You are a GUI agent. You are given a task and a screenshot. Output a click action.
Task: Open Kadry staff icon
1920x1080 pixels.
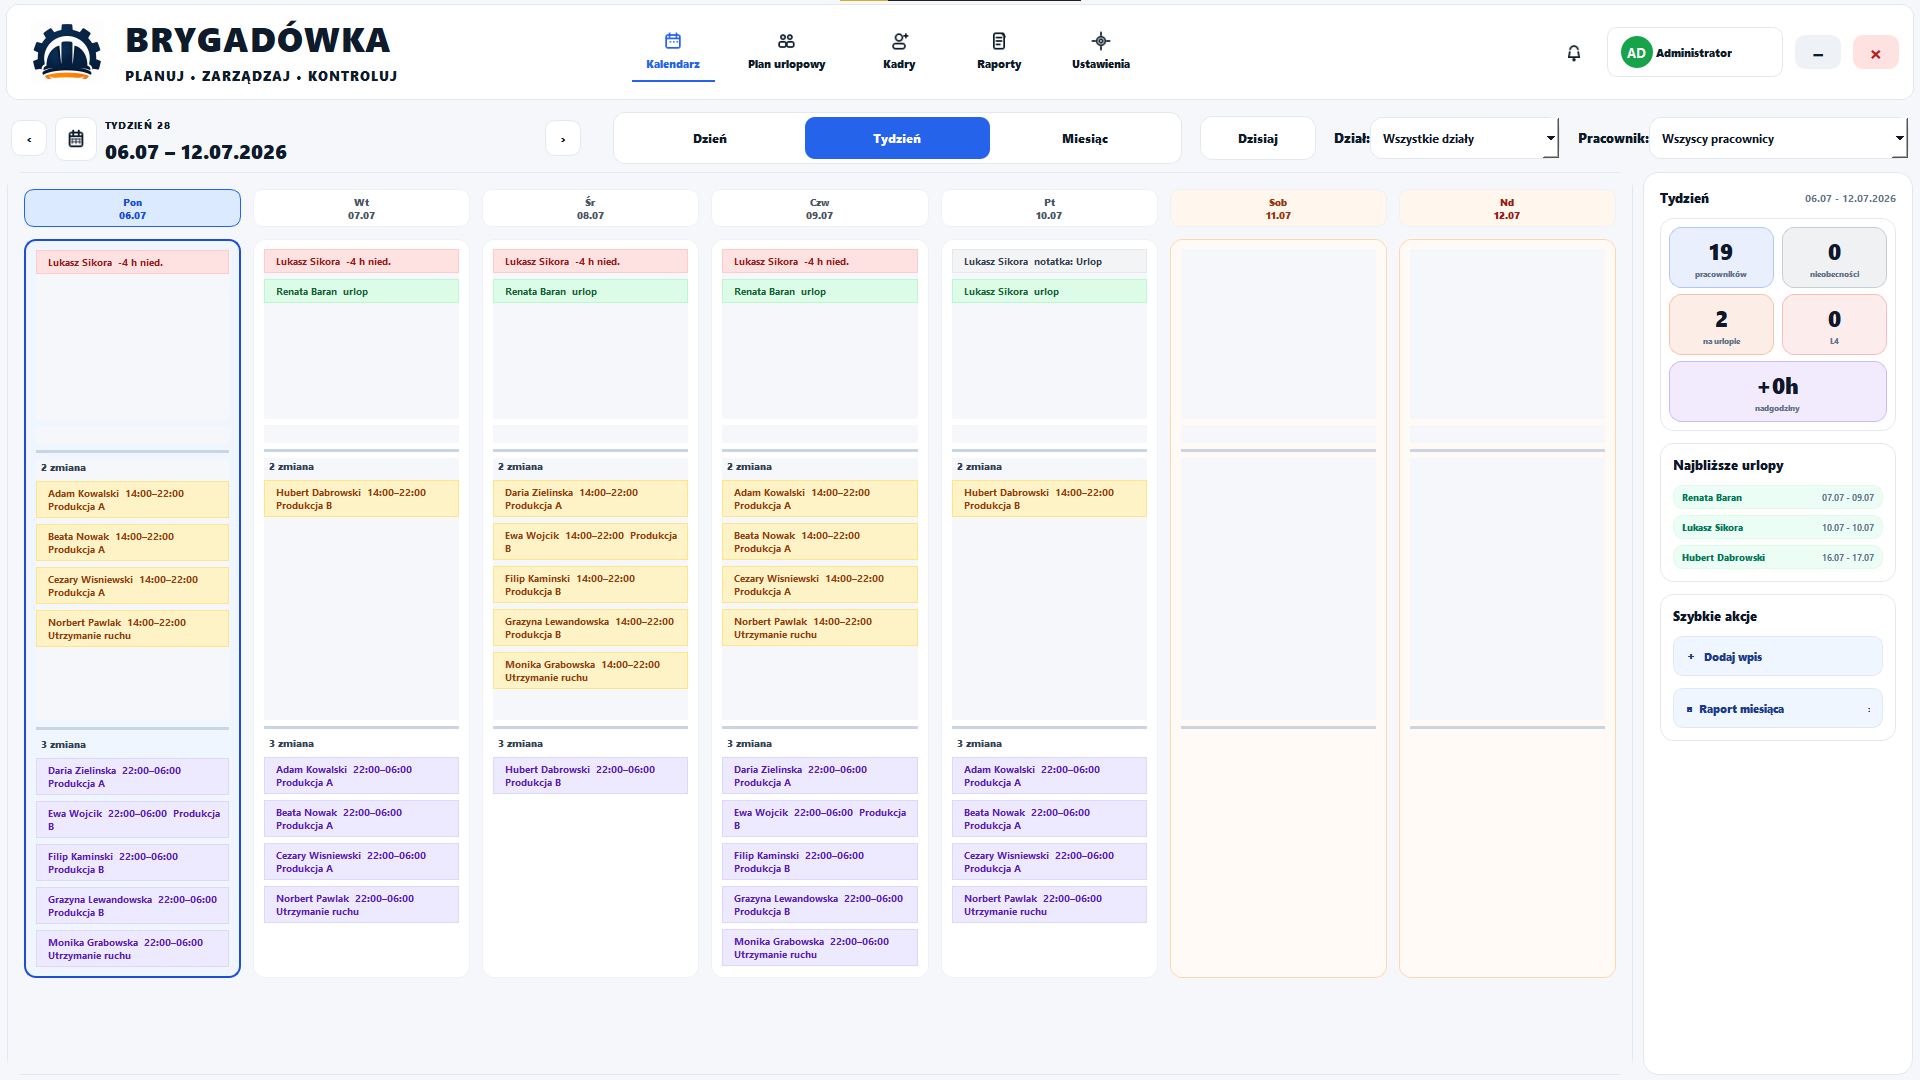899,41
